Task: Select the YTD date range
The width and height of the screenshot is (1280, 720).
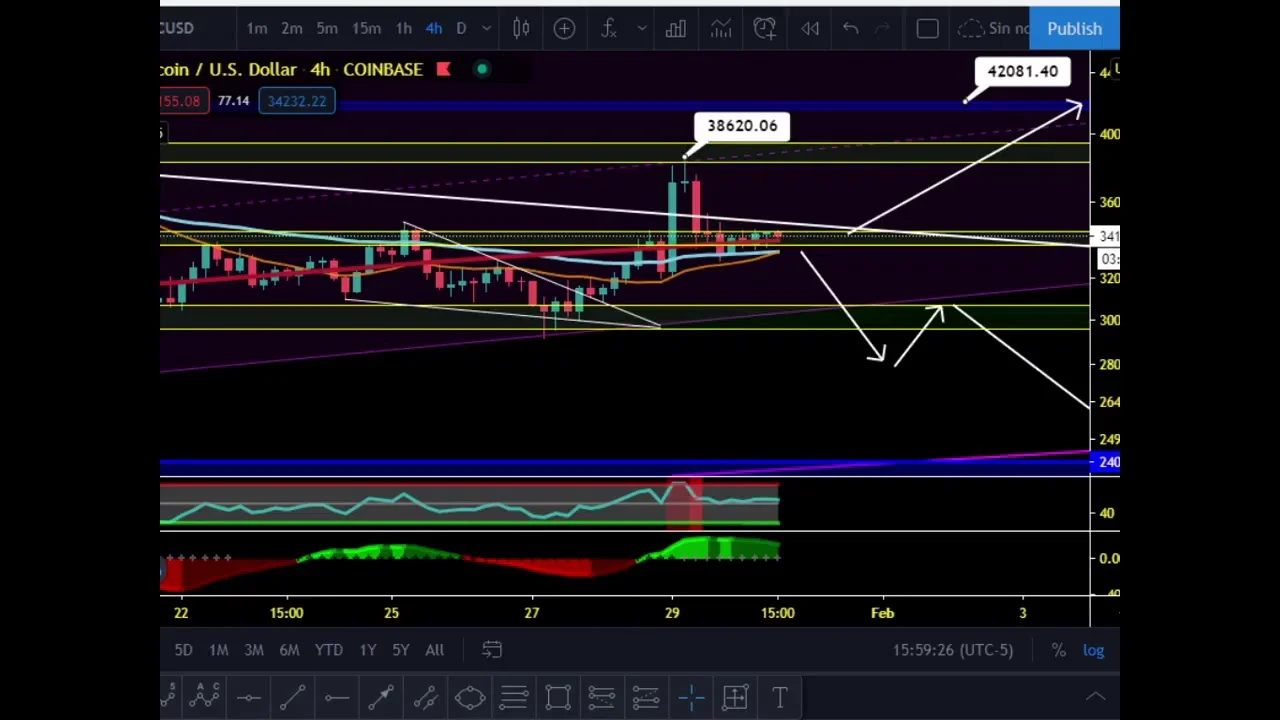Action: (328, 650)
